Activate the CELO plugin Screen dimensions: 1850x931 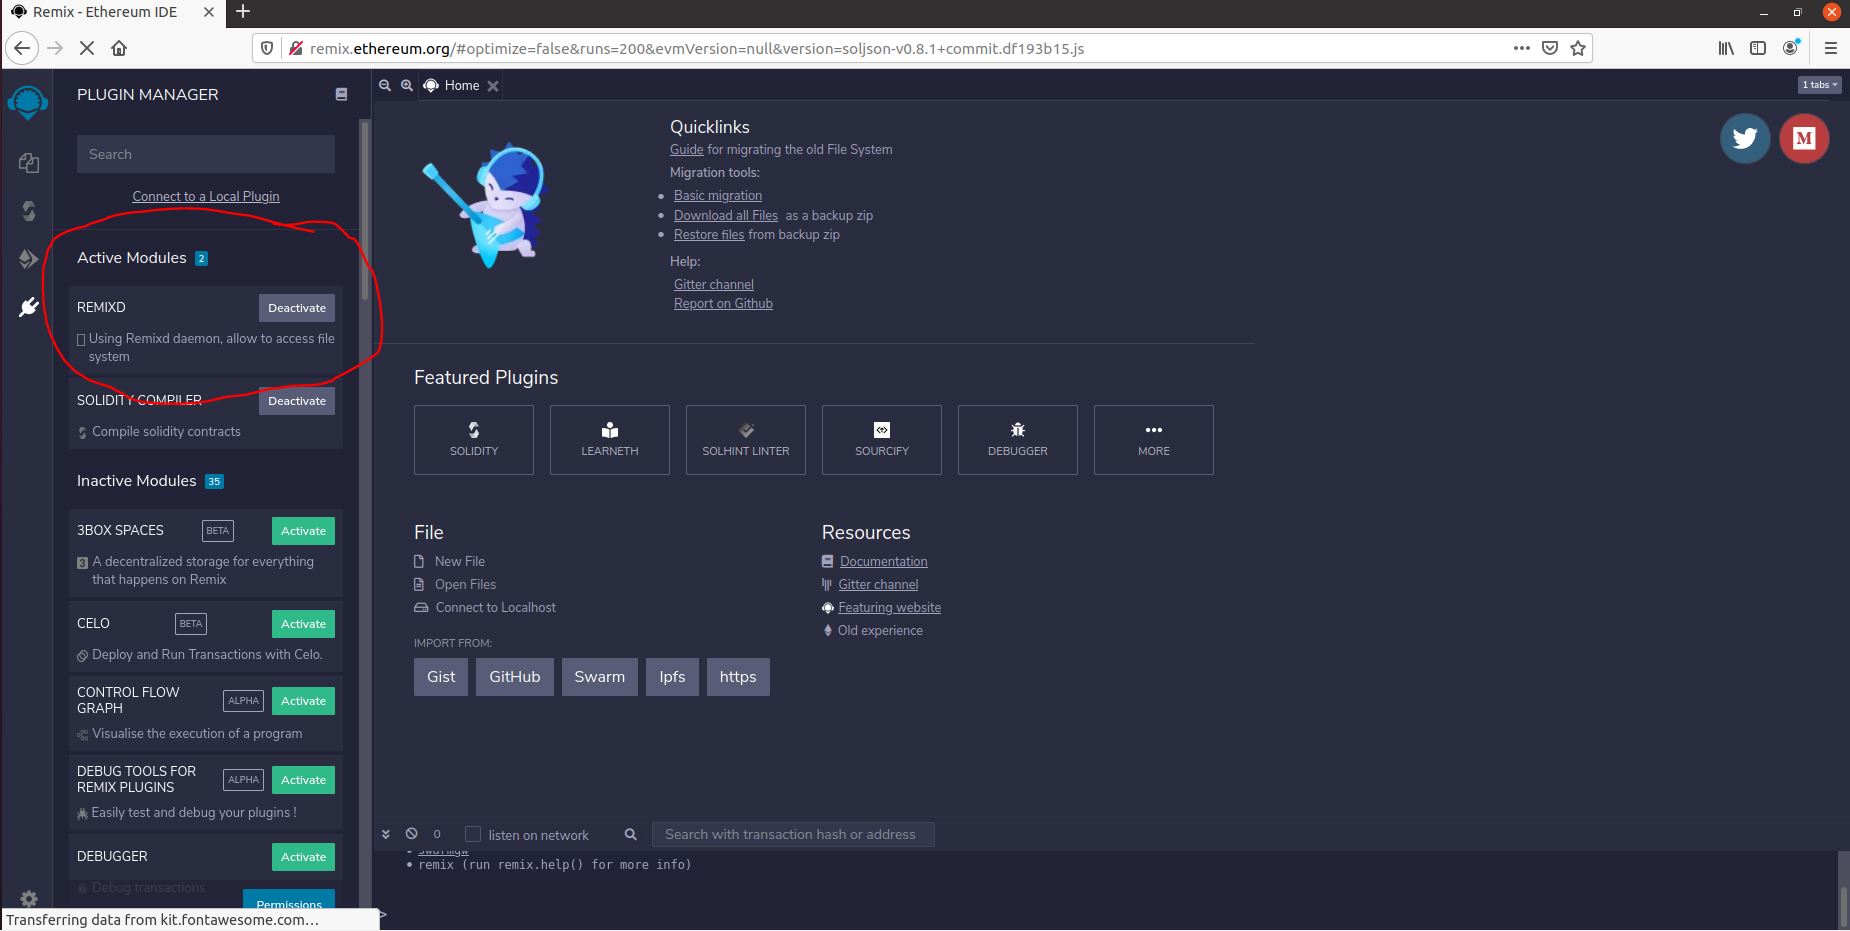click(303, 624)
